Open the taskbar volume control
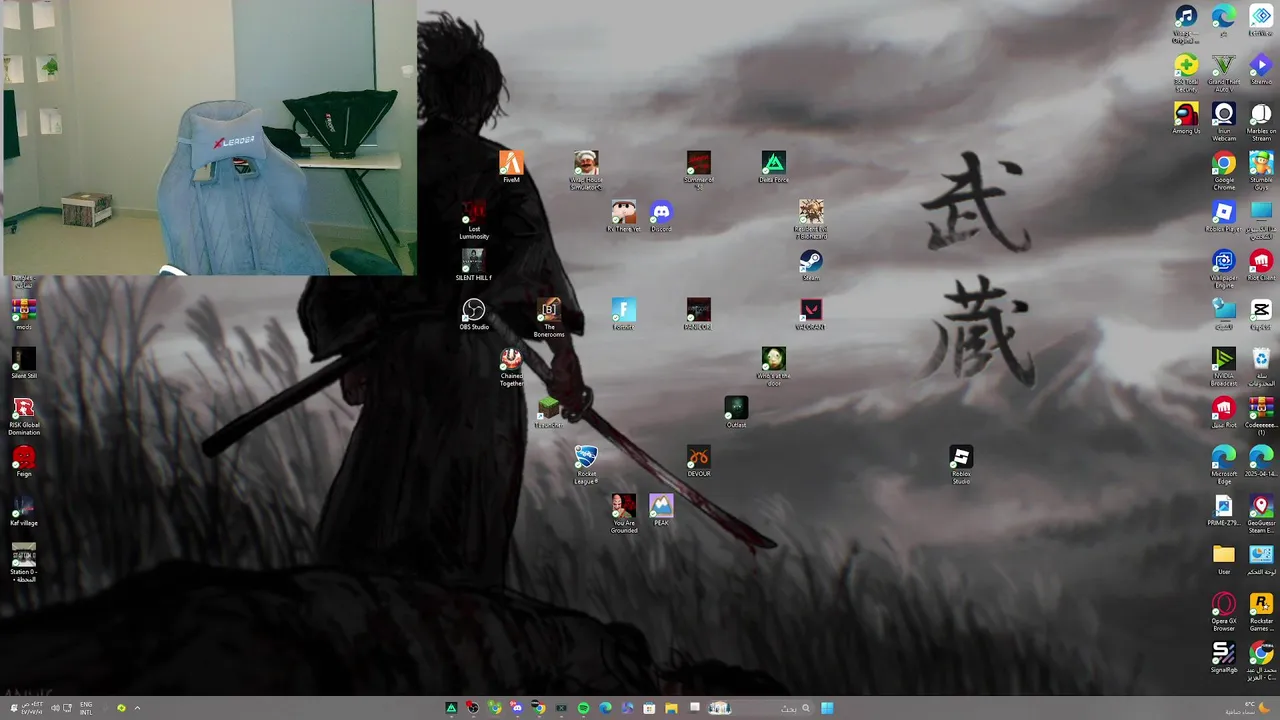This screenshot has height=720, width=1280. (55, 708)
